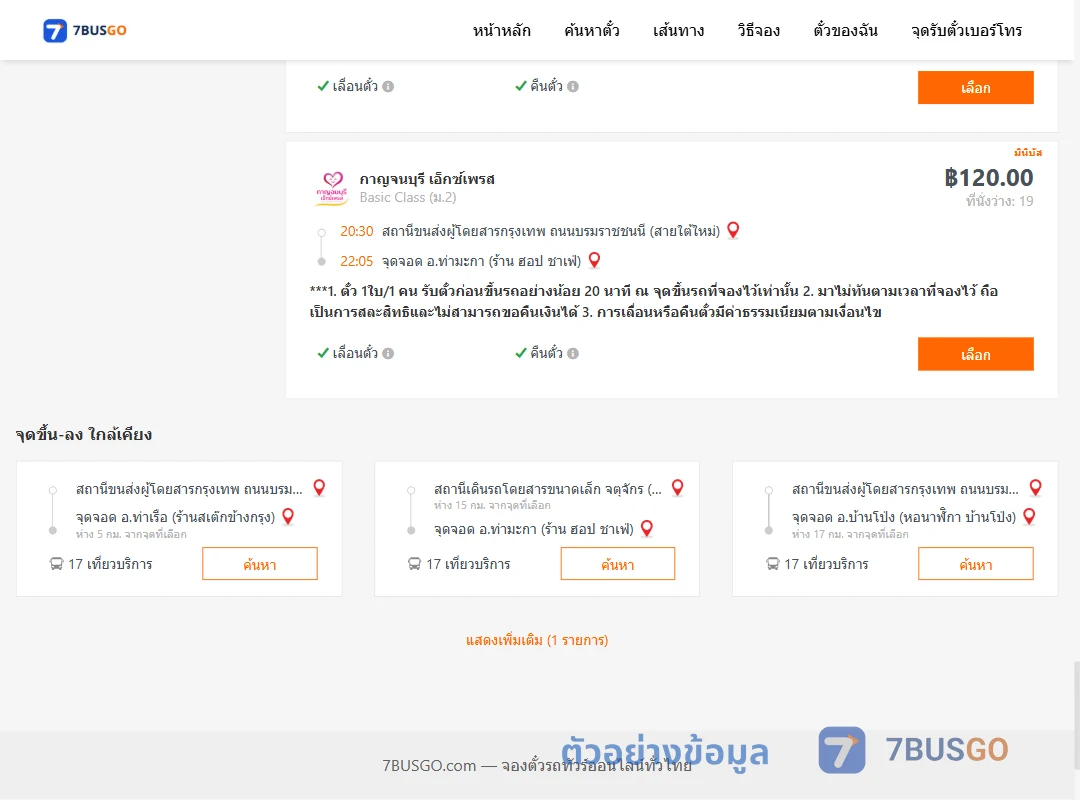1080x800 pixels.
Task: Click the top เลือก button above Kanchanaburi card
Action: coord(975,88)
